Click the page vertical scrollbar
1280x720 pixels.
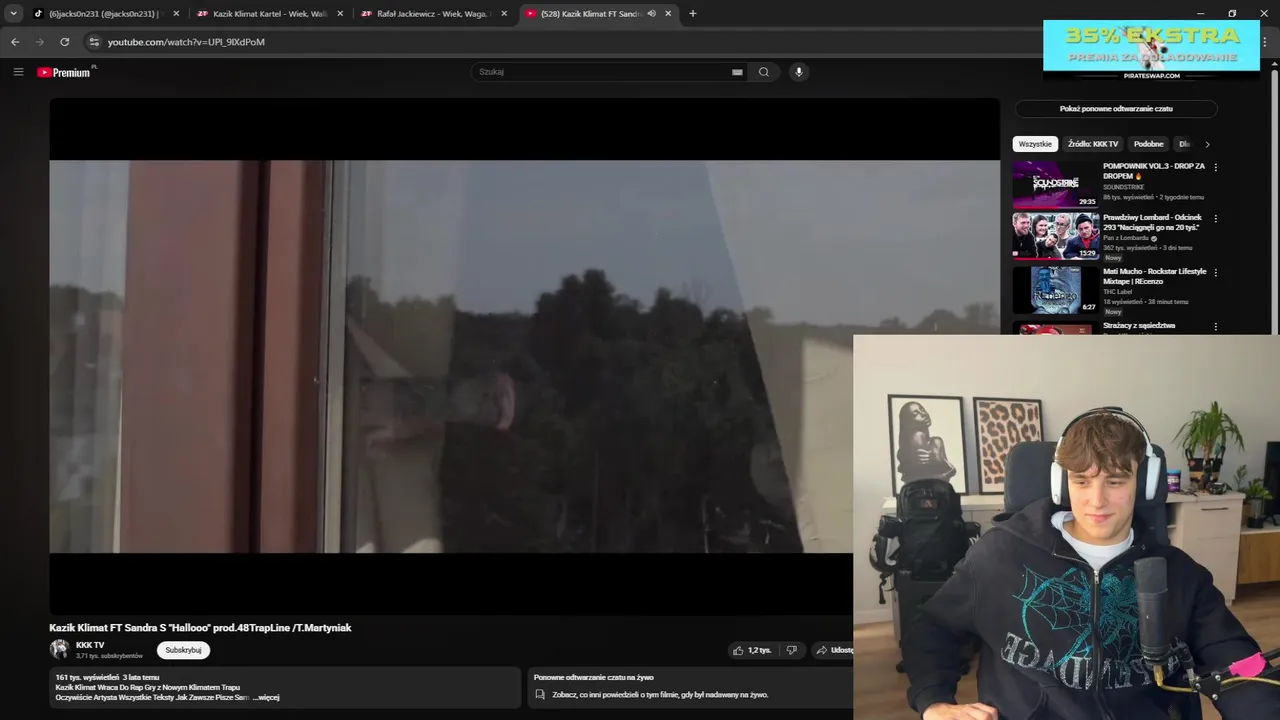(x=1274, y=200)
